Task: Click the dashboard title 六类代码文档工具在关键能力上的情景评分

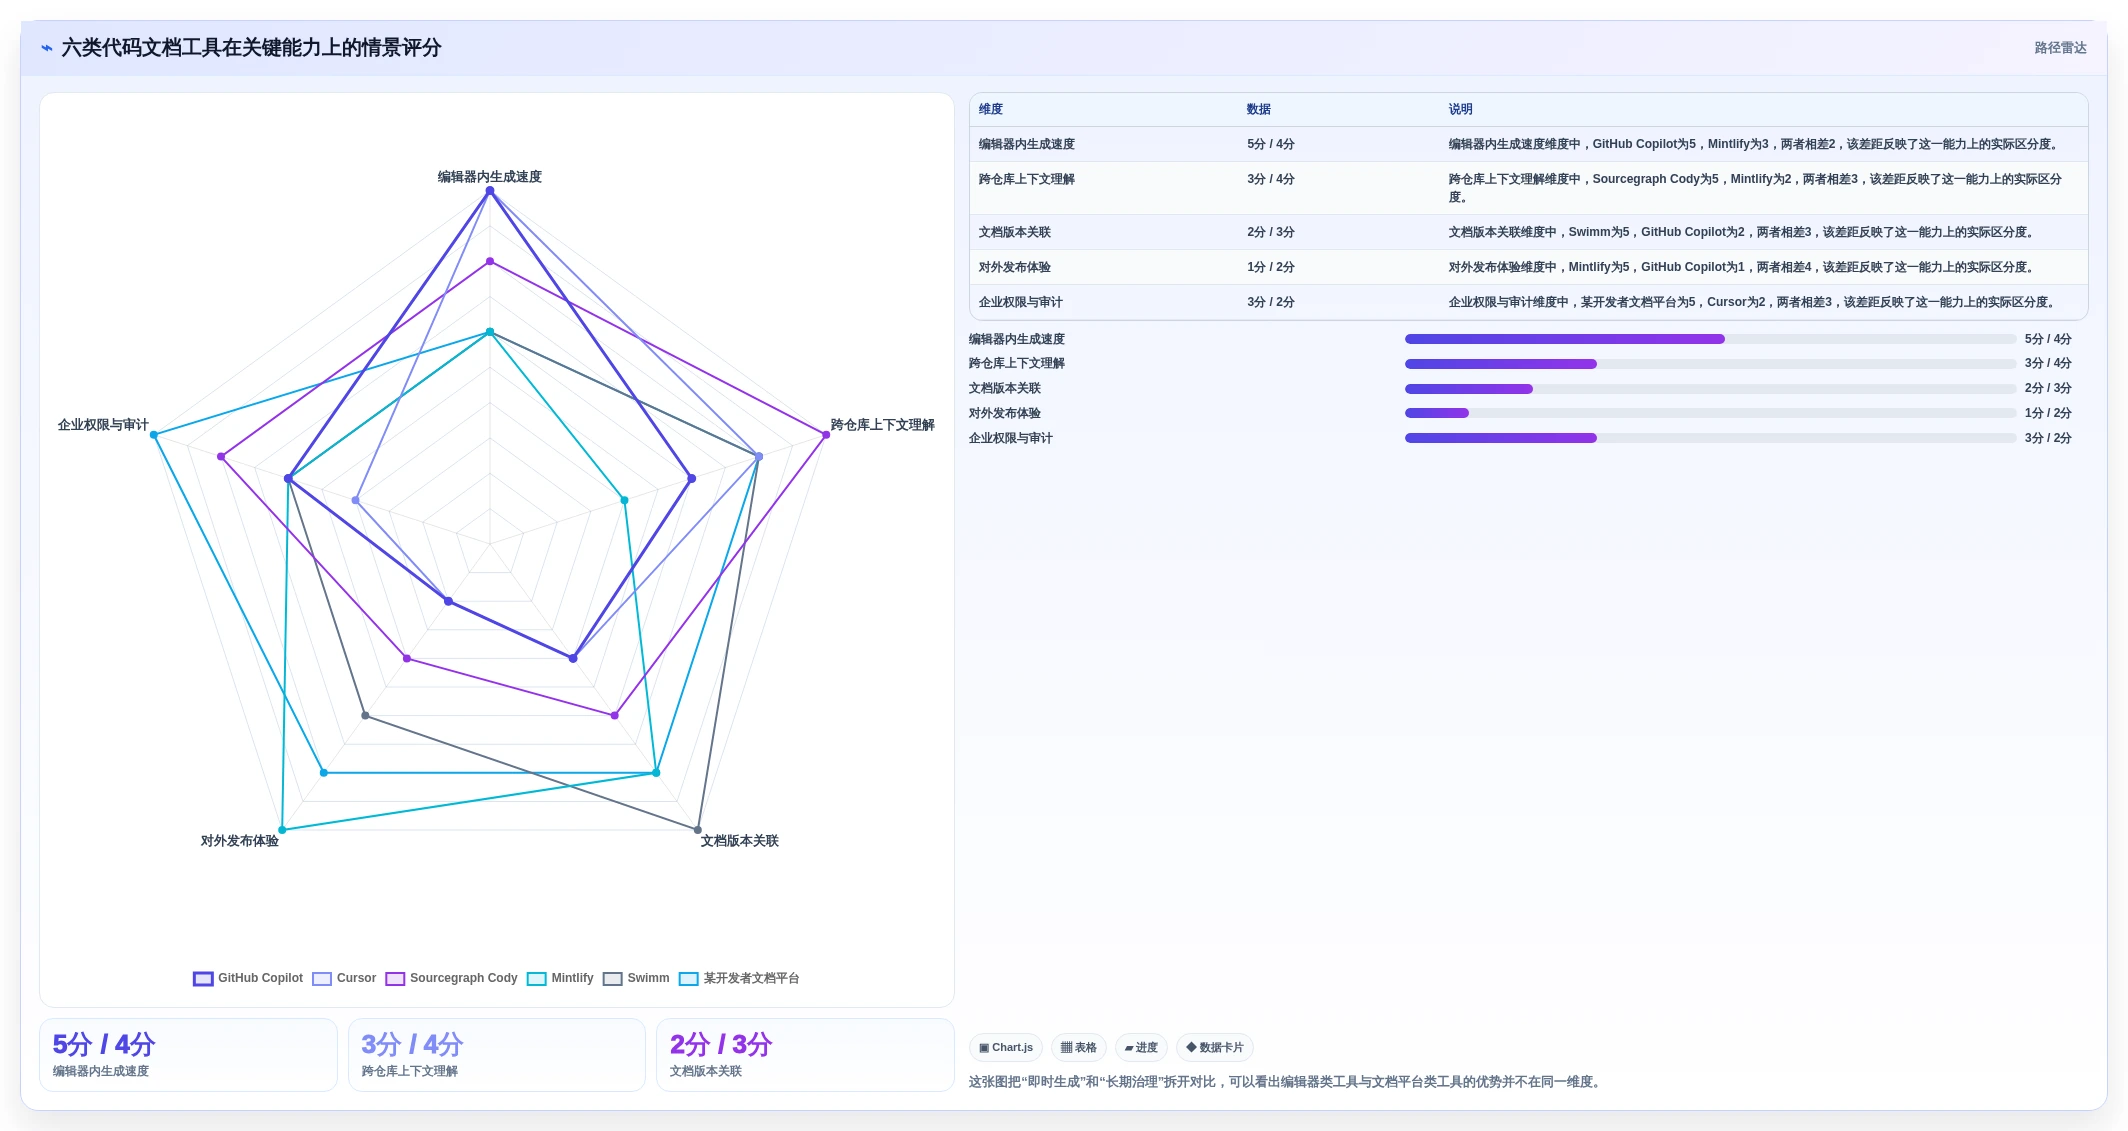Action: 251,48
